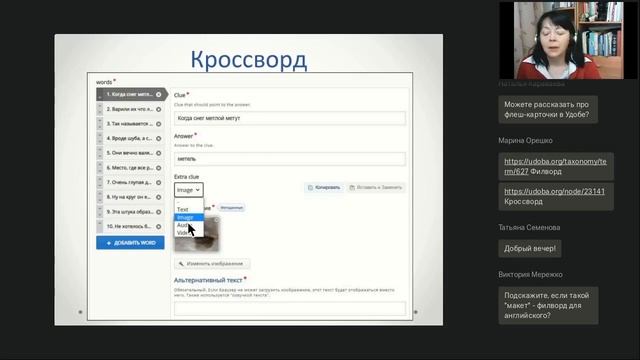Screen dimensions: 640x360
Task: Open word 3 'Так называется' entry
Action: [x=130, y=124]
